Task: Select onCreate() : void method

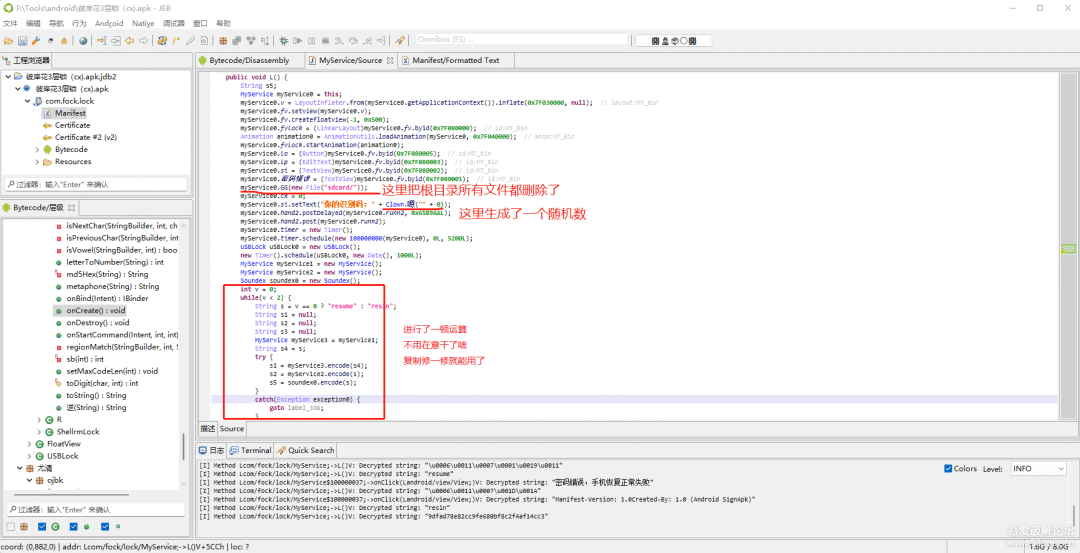Action: click(96, 311)
